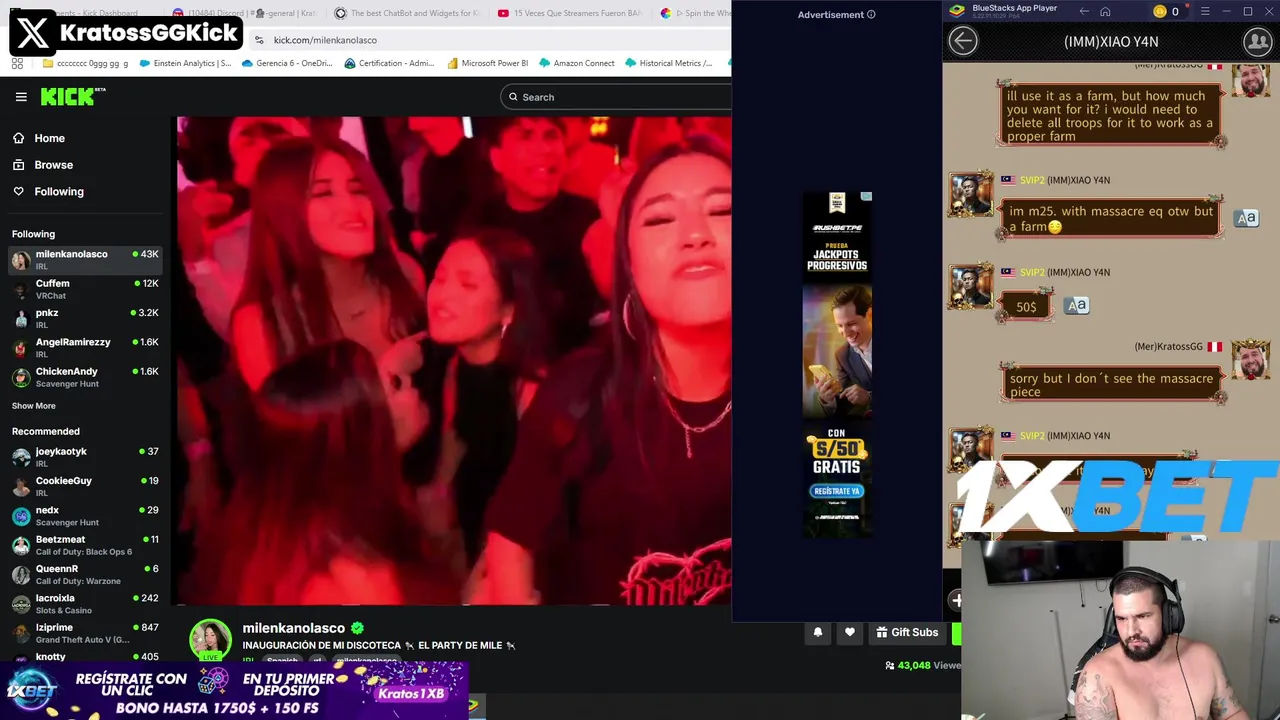
Task: Open the BlueStacks coin balance
Action: coord(1166,12)
